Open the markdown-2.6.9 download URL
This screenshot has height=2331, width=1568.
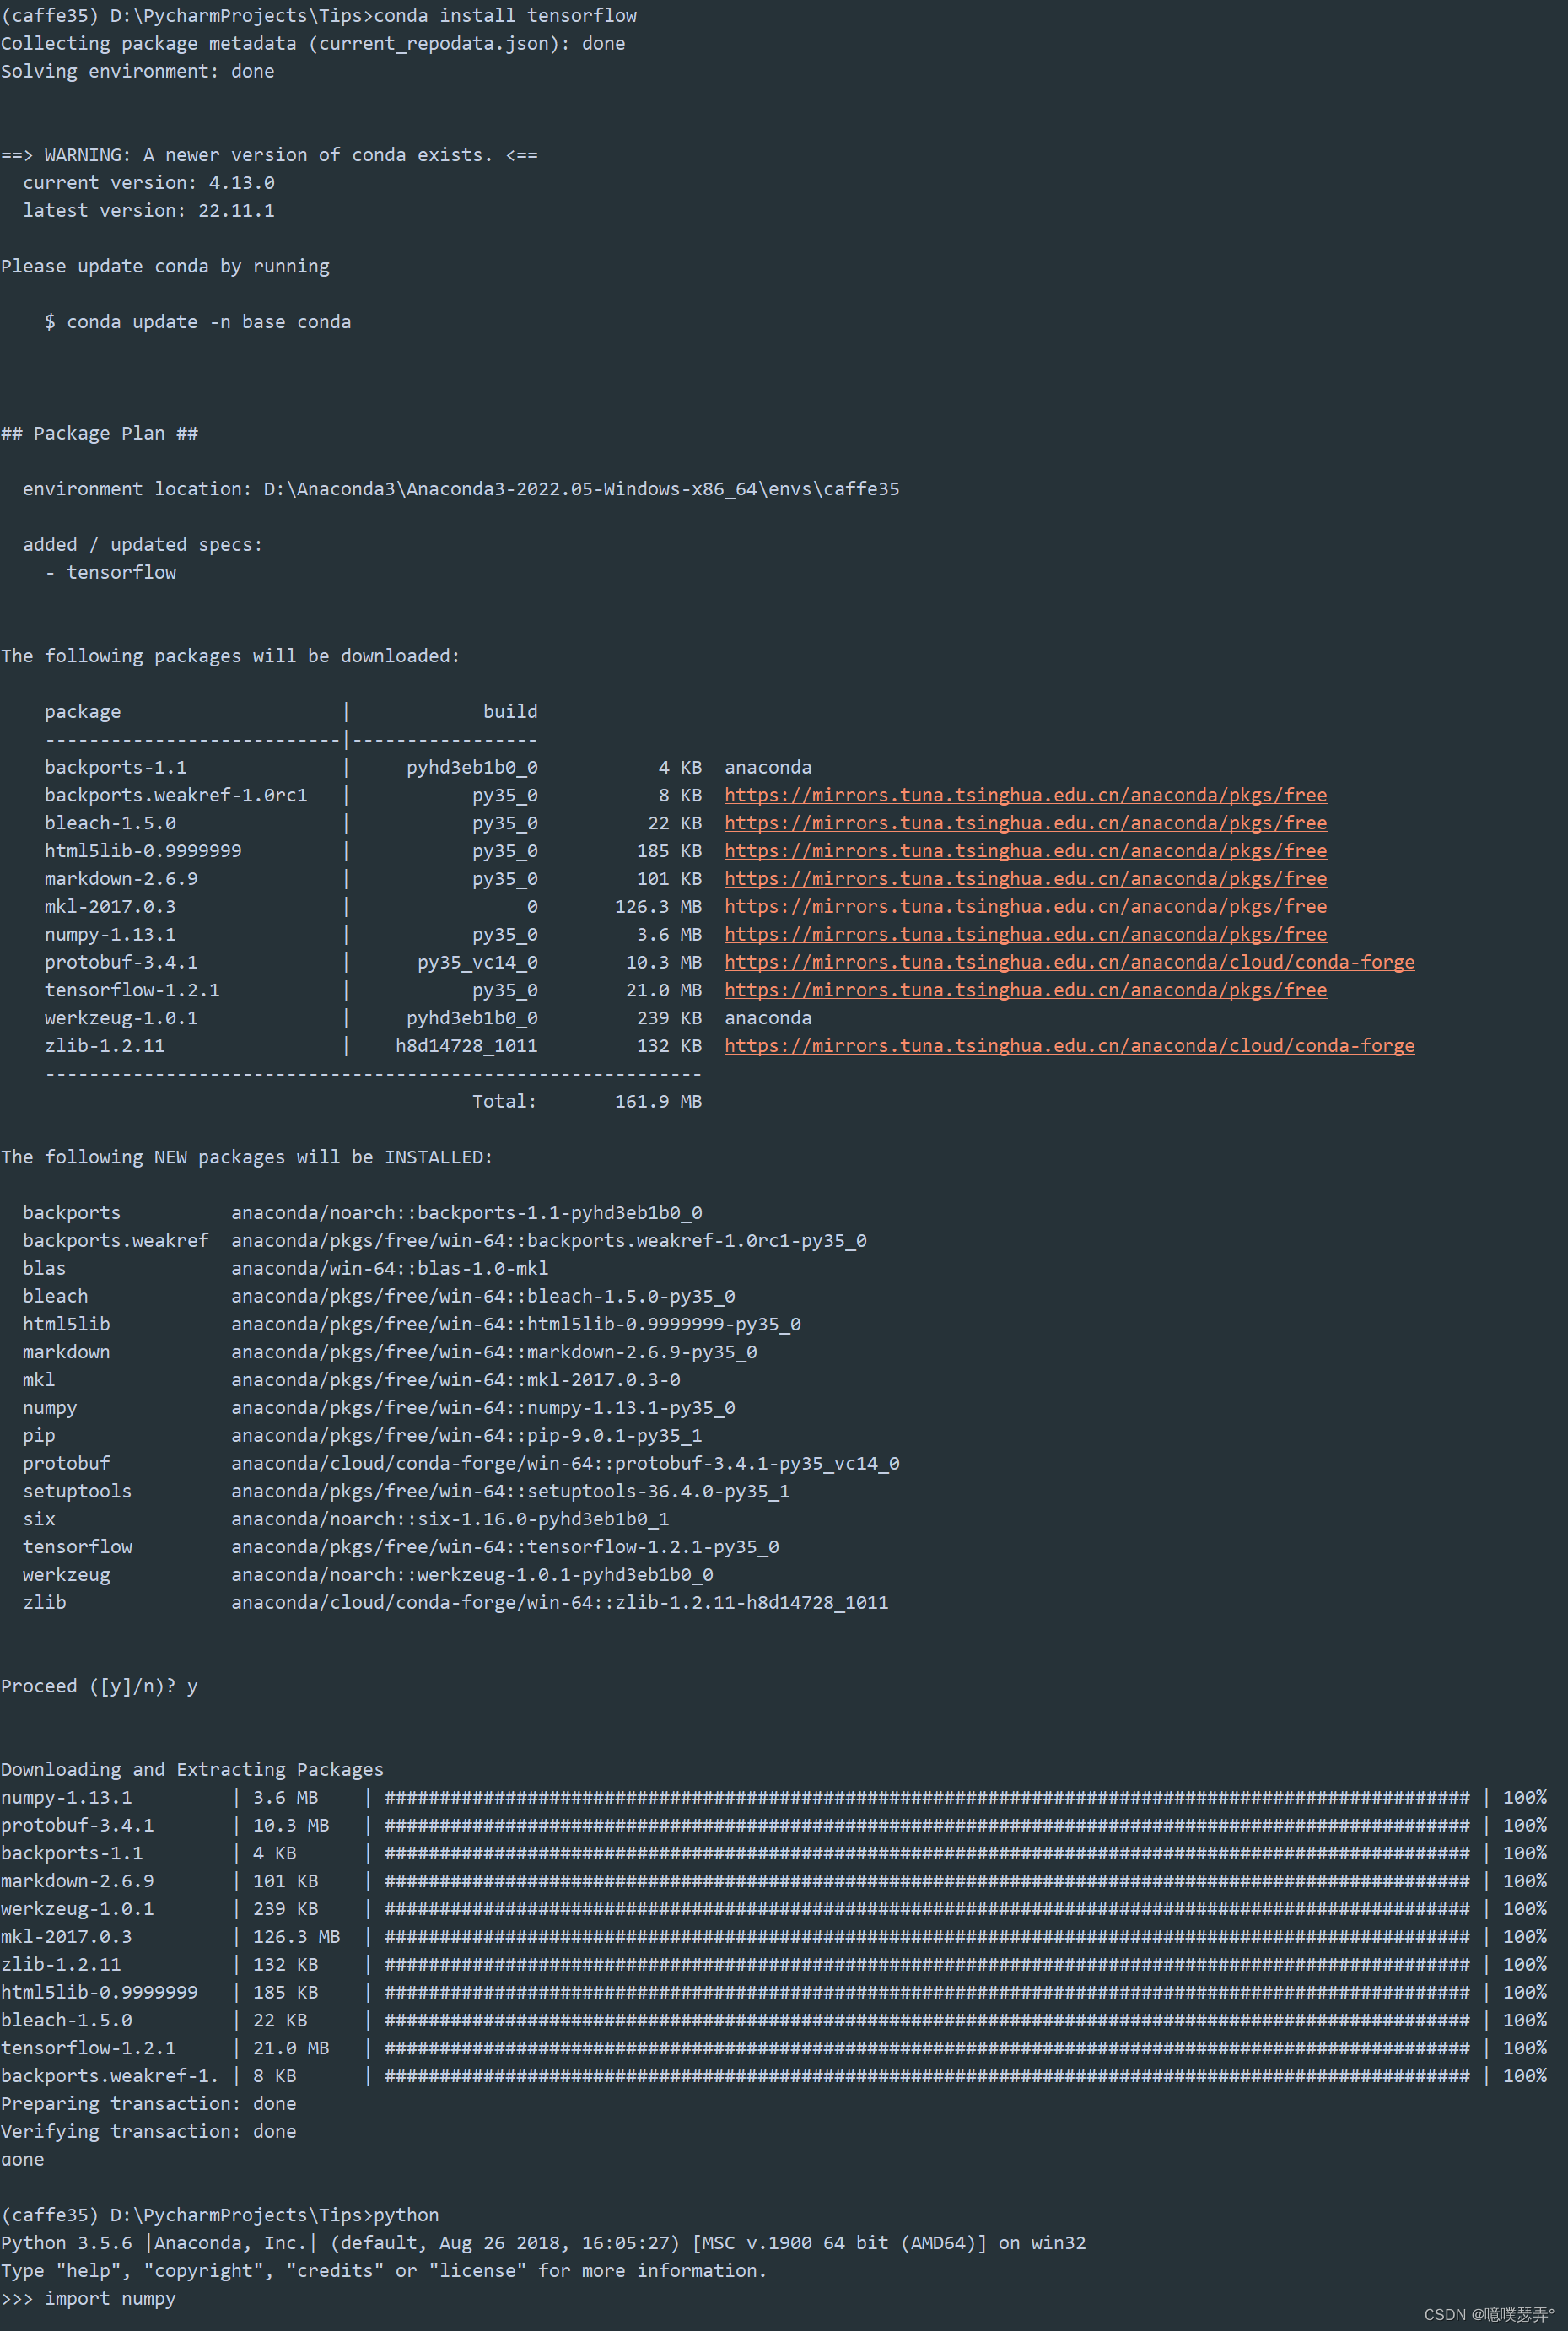tap(1024, 879)
